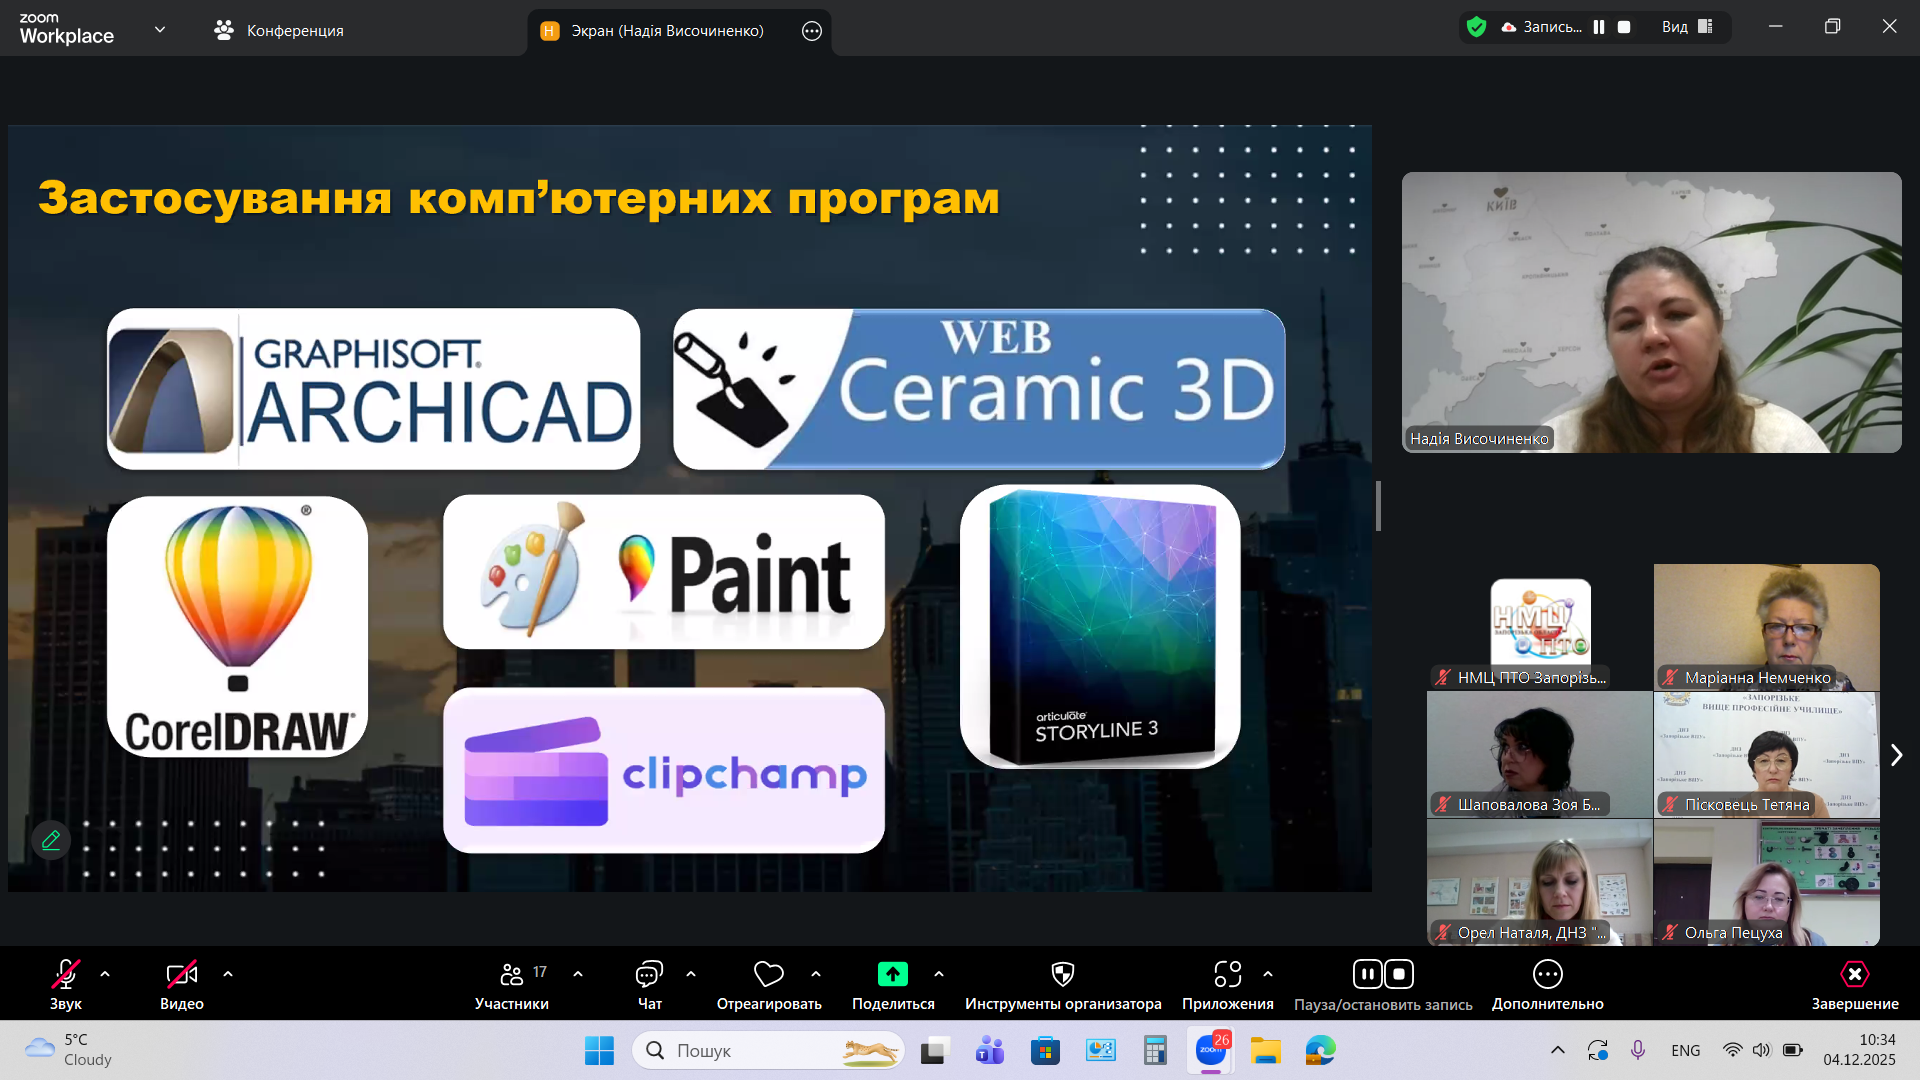Expand the arrow next to Участники
The width and height of the screenshot is (1920, 1080).
(x=578, y=974)
